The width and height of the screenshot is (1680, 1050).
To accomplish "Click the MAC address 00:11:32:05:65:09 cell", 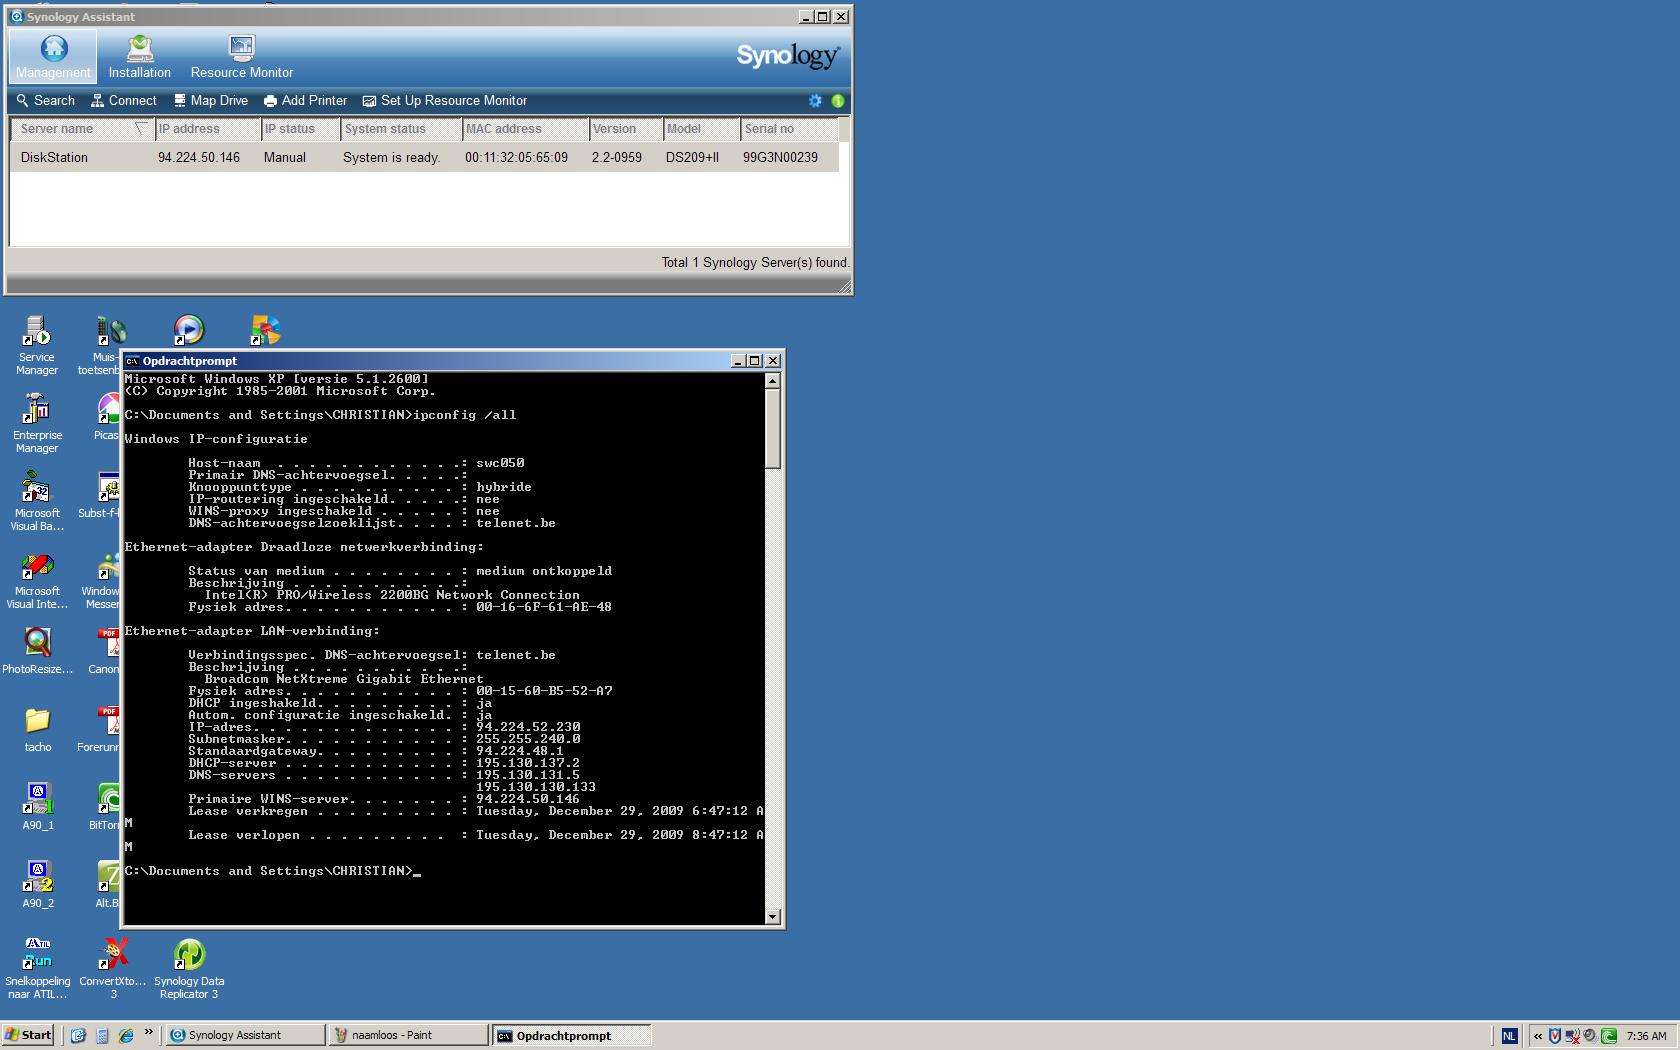I will click(516, 158).
